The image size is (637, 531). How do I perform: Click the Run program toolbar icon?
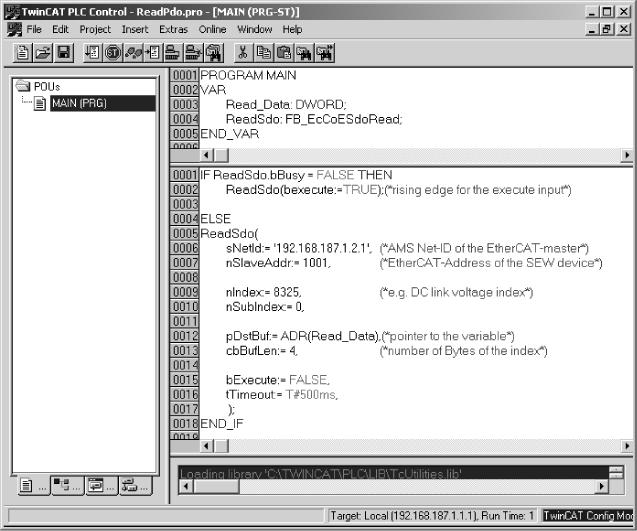pos(93,53)
